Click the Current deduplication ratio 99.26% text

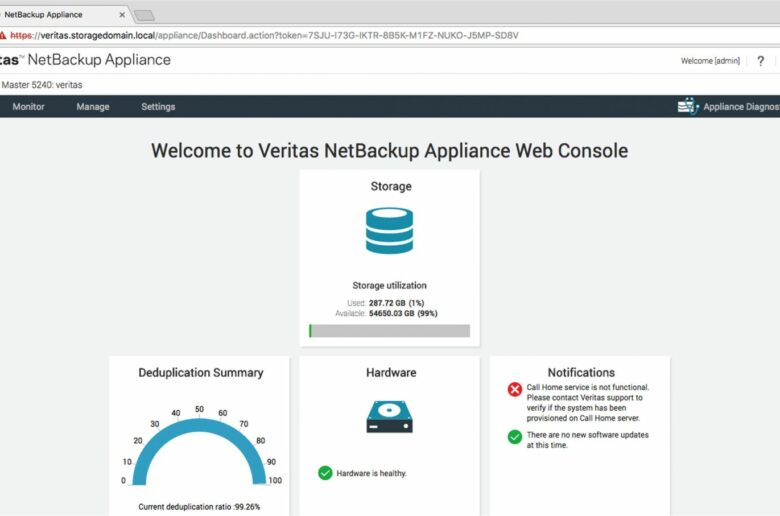pyautogui.click(x=199, y=507)
